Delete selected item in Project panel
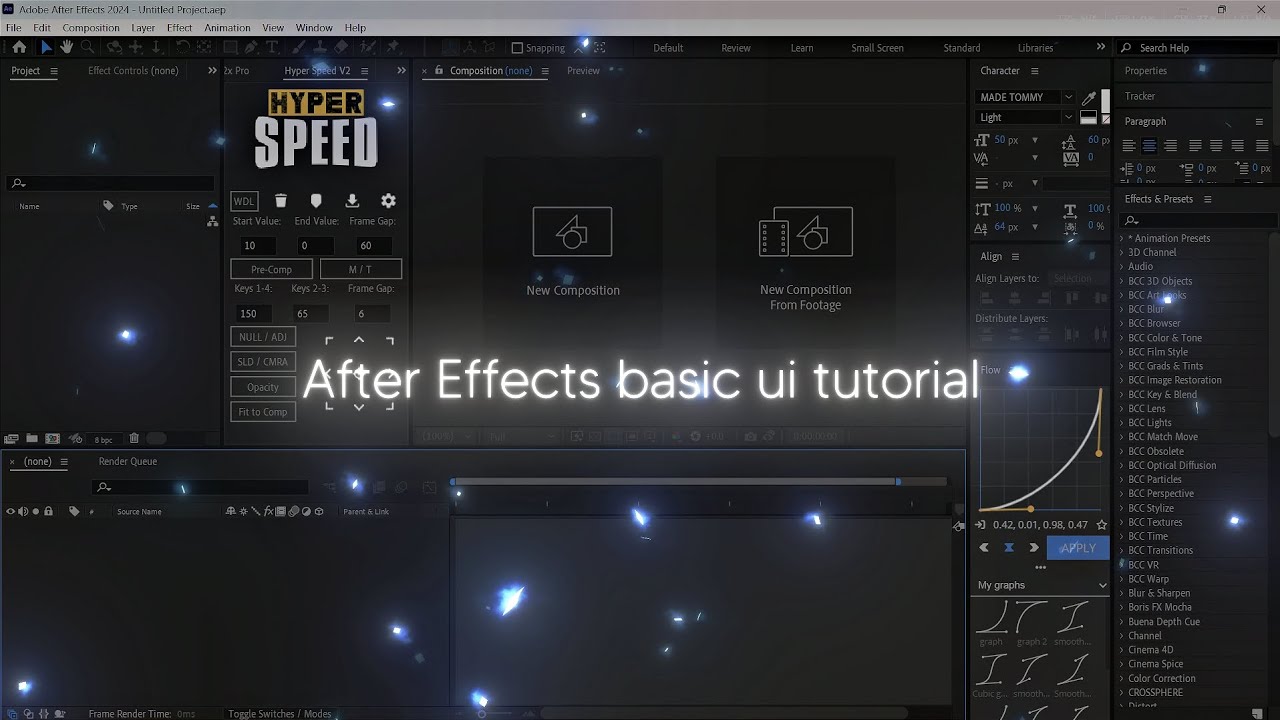The width and height of the screenshot is (1280, 720). [x=134, y=439]
